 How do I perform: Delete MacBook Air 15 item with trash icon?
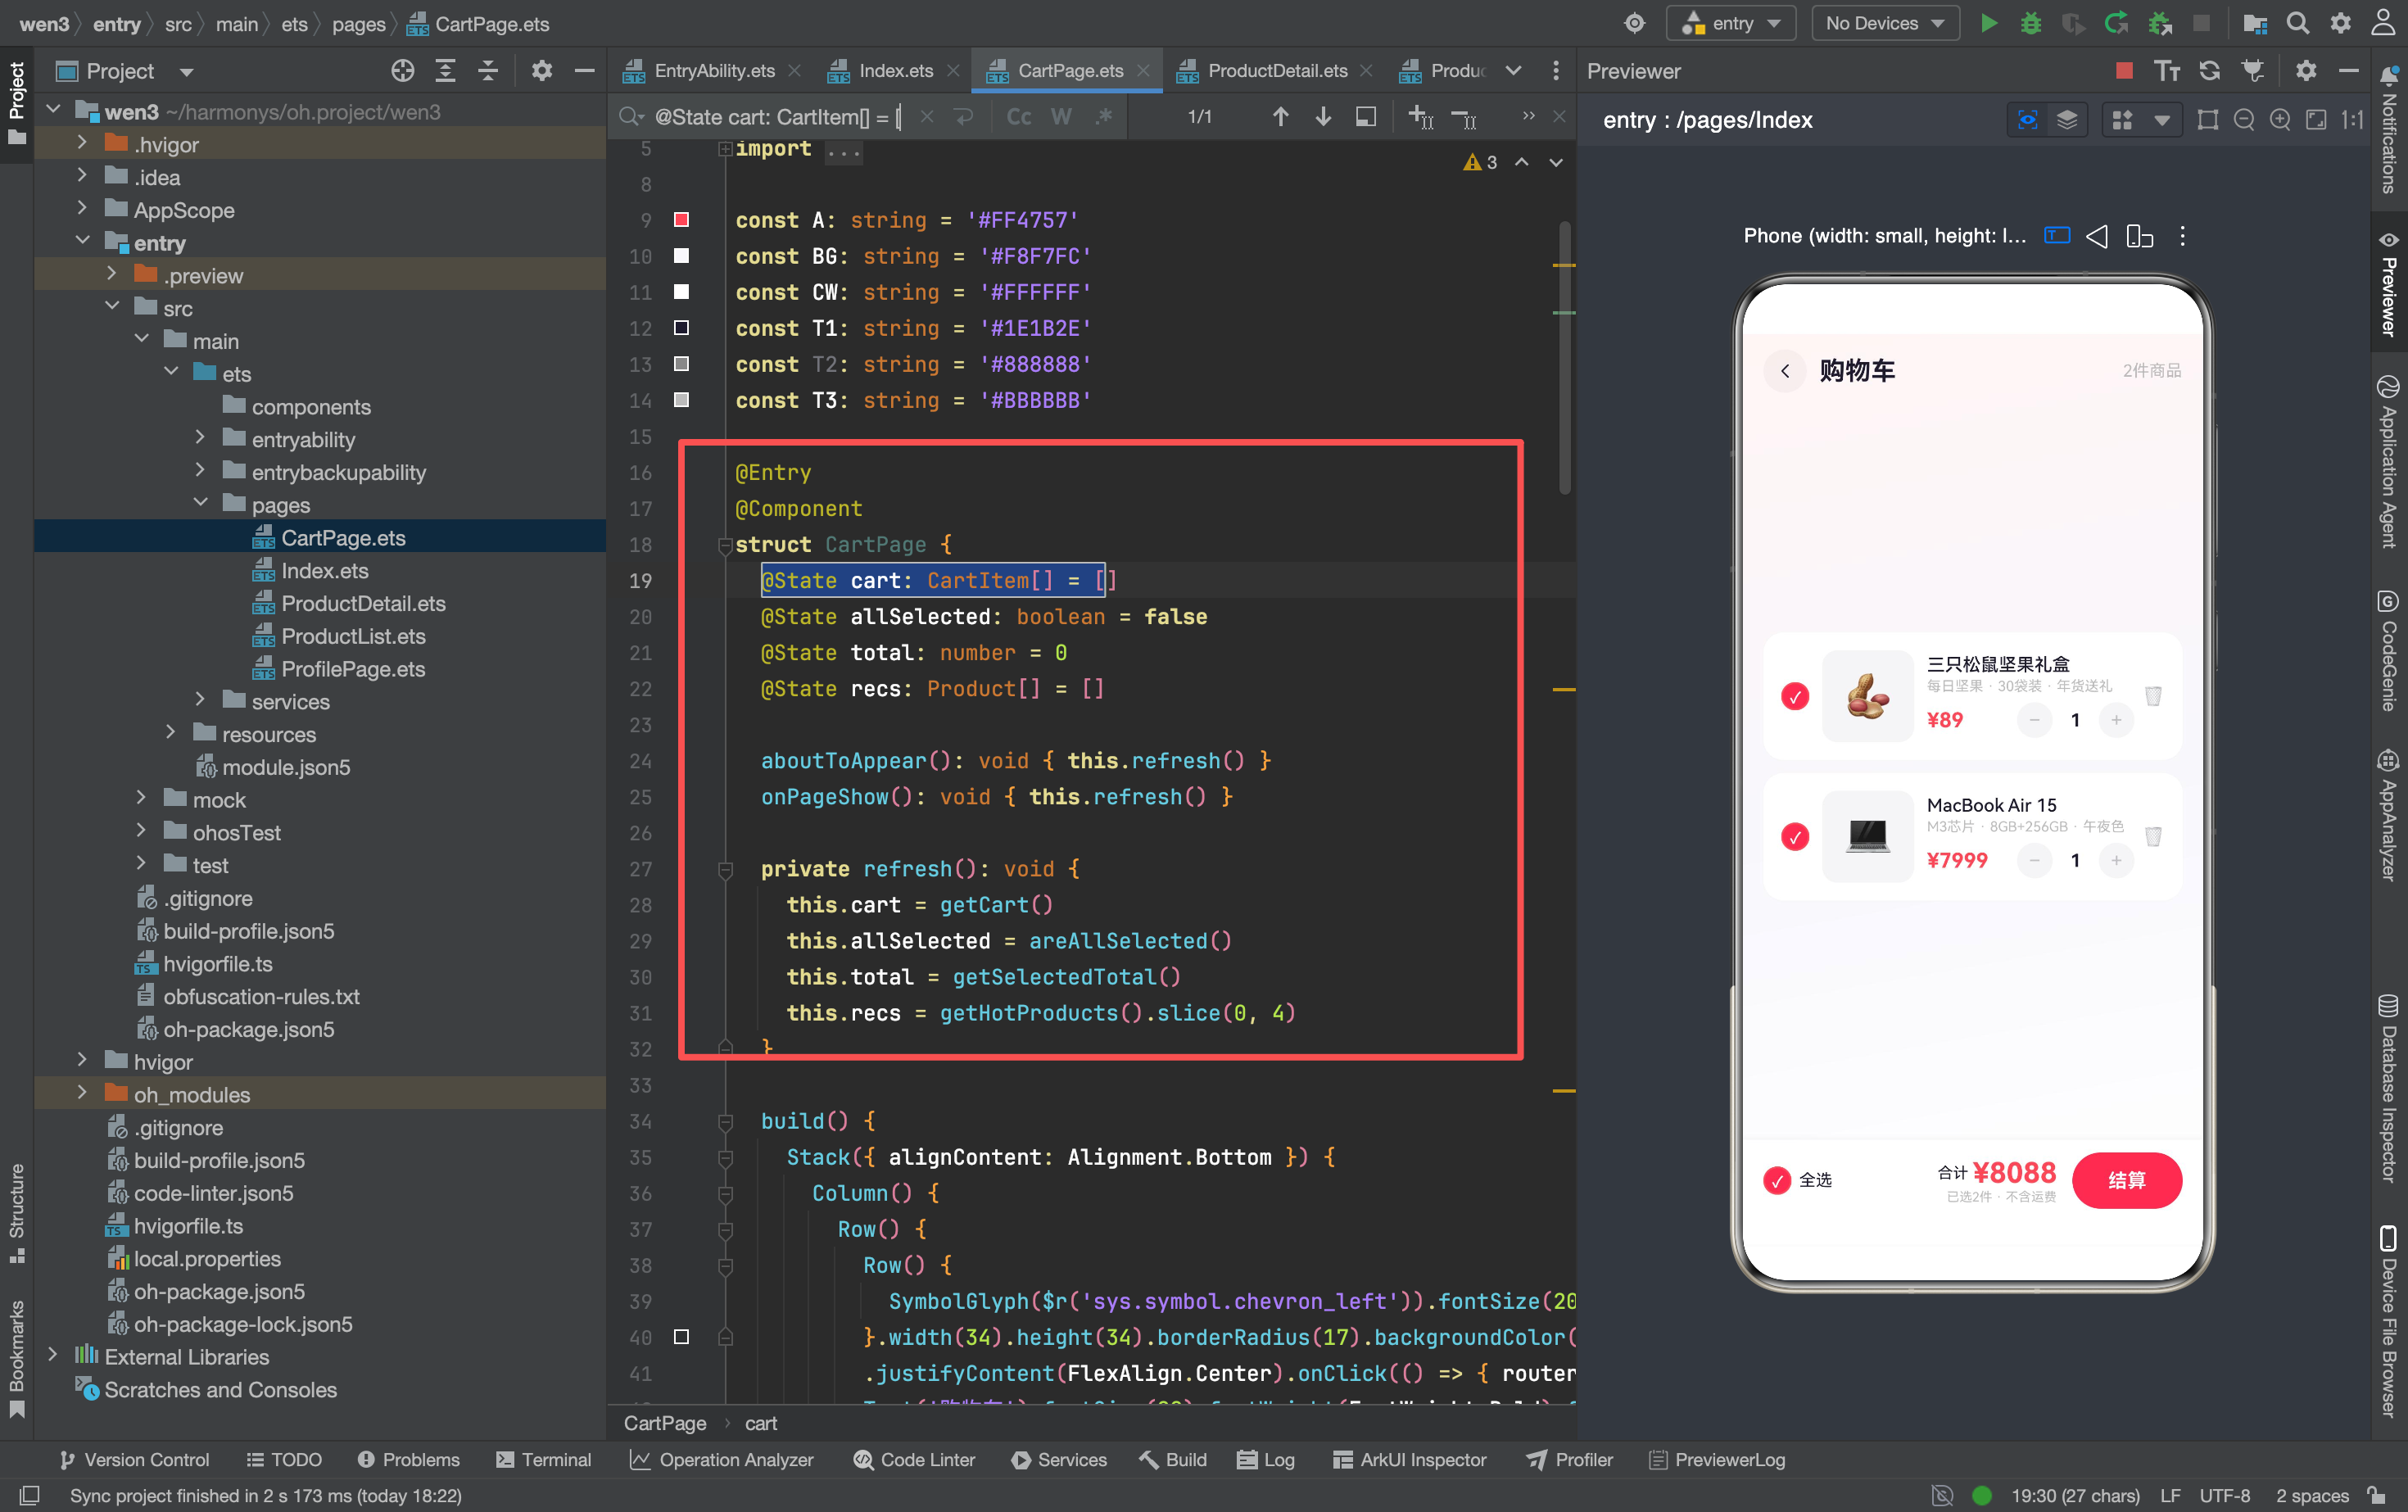(2153, 837)
